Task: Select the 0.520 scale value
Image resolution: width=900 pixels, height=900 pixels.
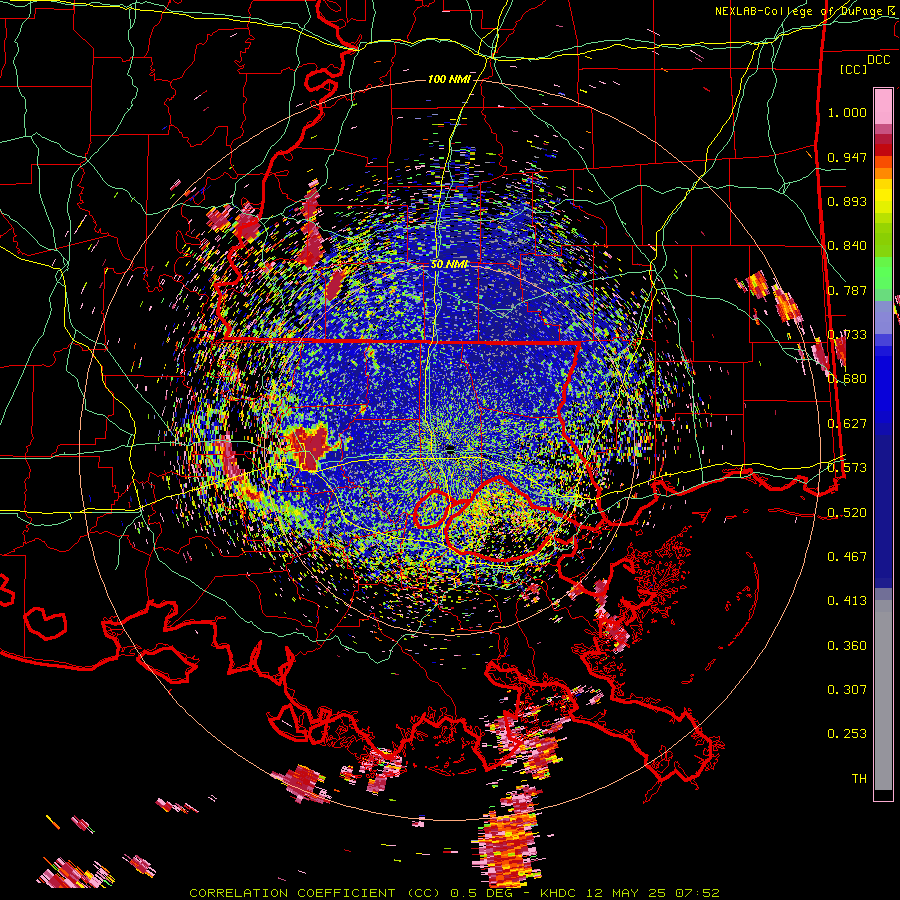Action: (x=847, y=512)
